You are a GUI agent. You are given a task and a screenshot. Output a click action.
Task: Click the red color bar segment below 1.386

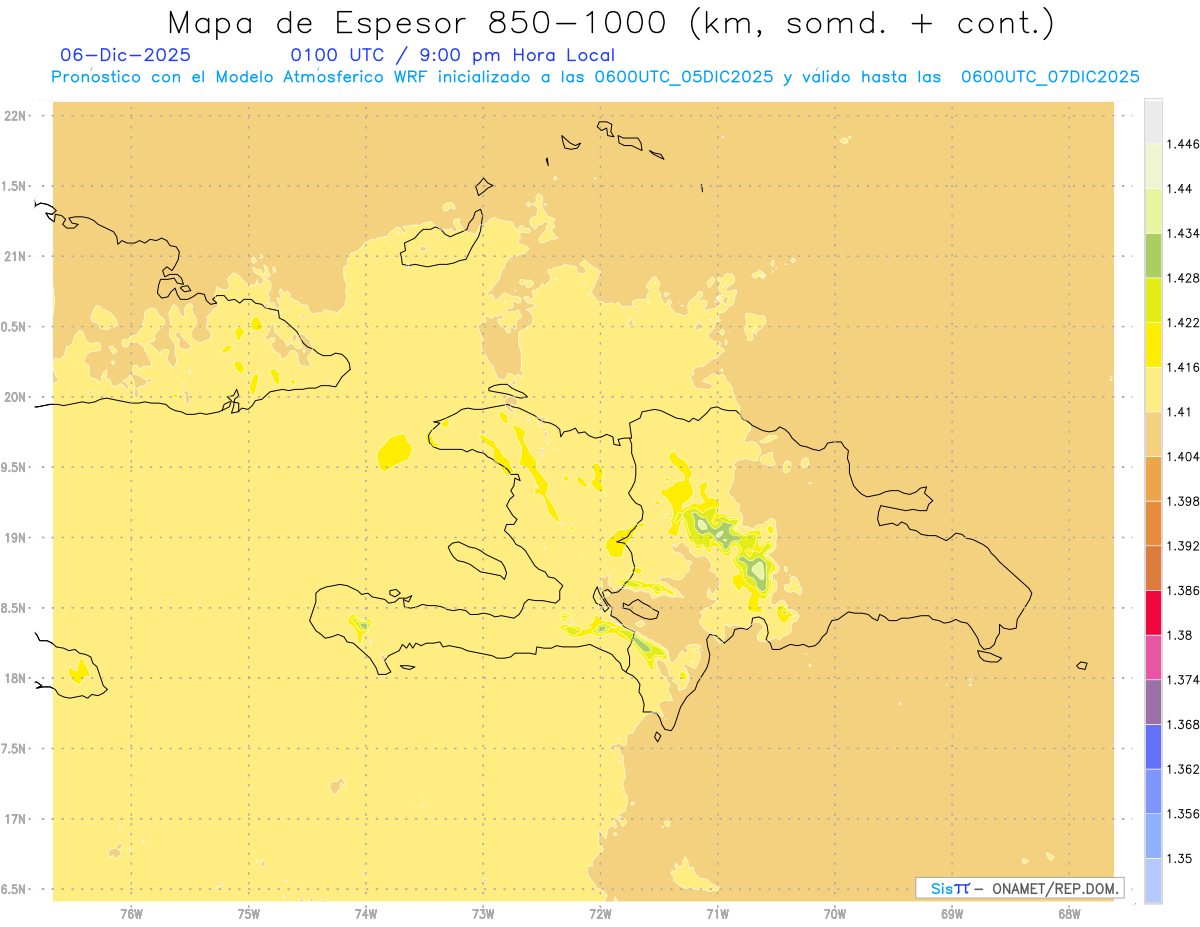1153,612
